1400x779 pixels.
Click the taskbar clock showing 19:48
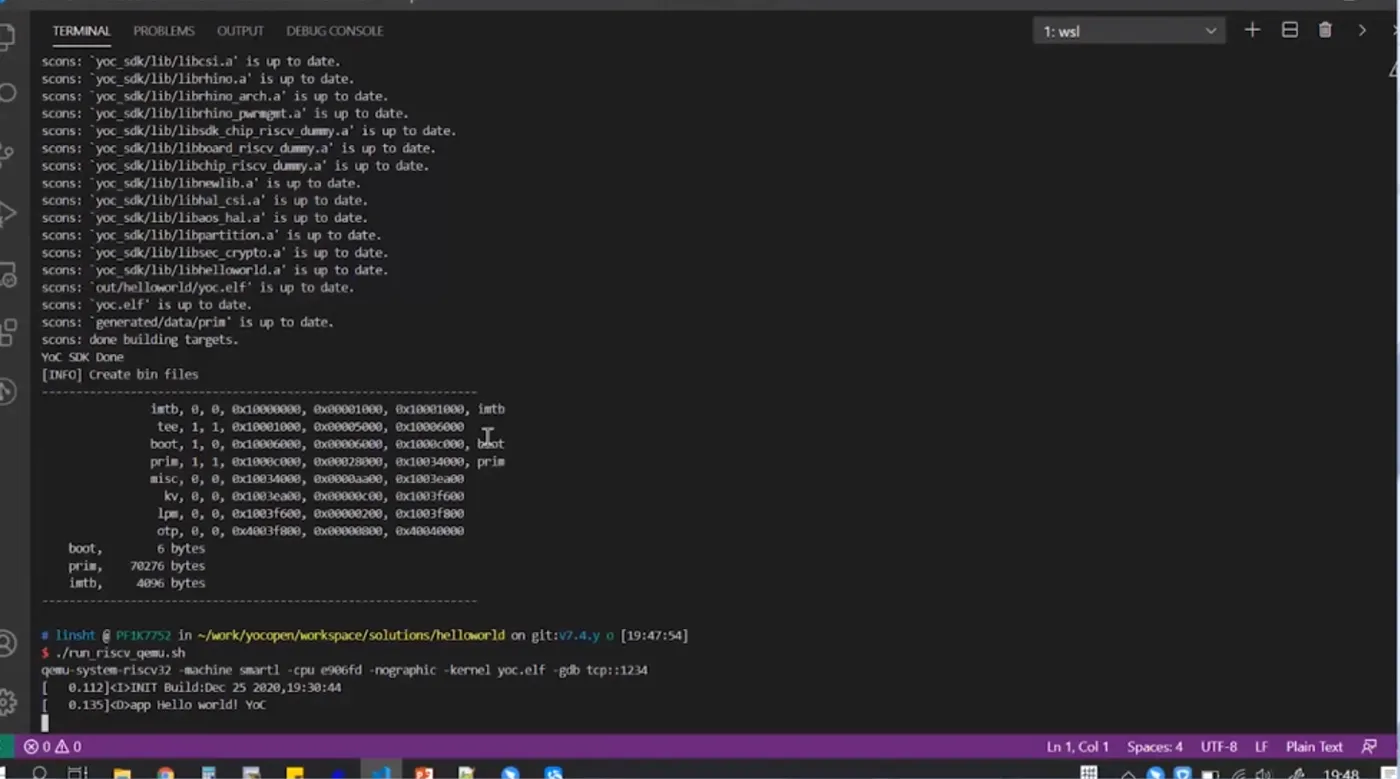1341,773
